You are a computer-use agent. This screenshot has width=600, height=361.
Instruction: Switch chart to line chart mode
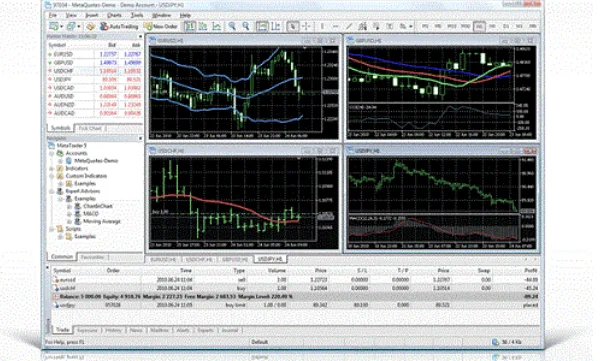click(217, 26)
